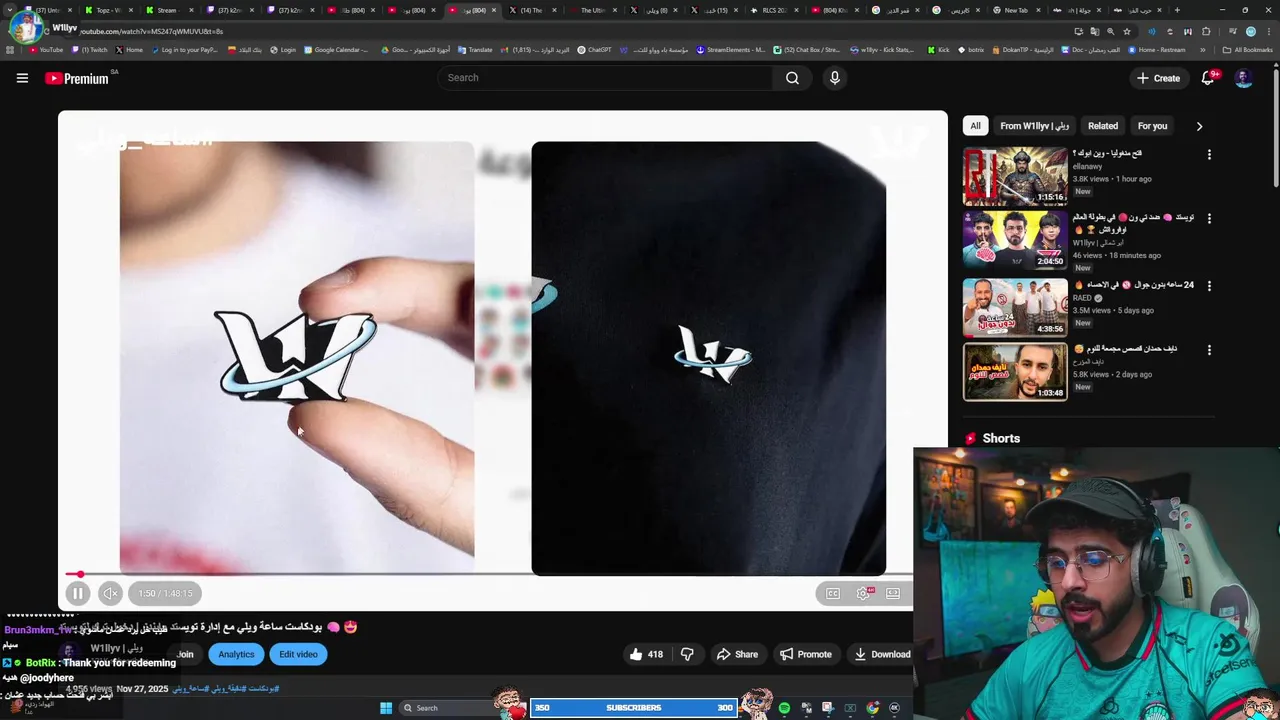Viewport: 1280px width, 720px height.
Task: Open video Analytics
Action: coord(236,654)
